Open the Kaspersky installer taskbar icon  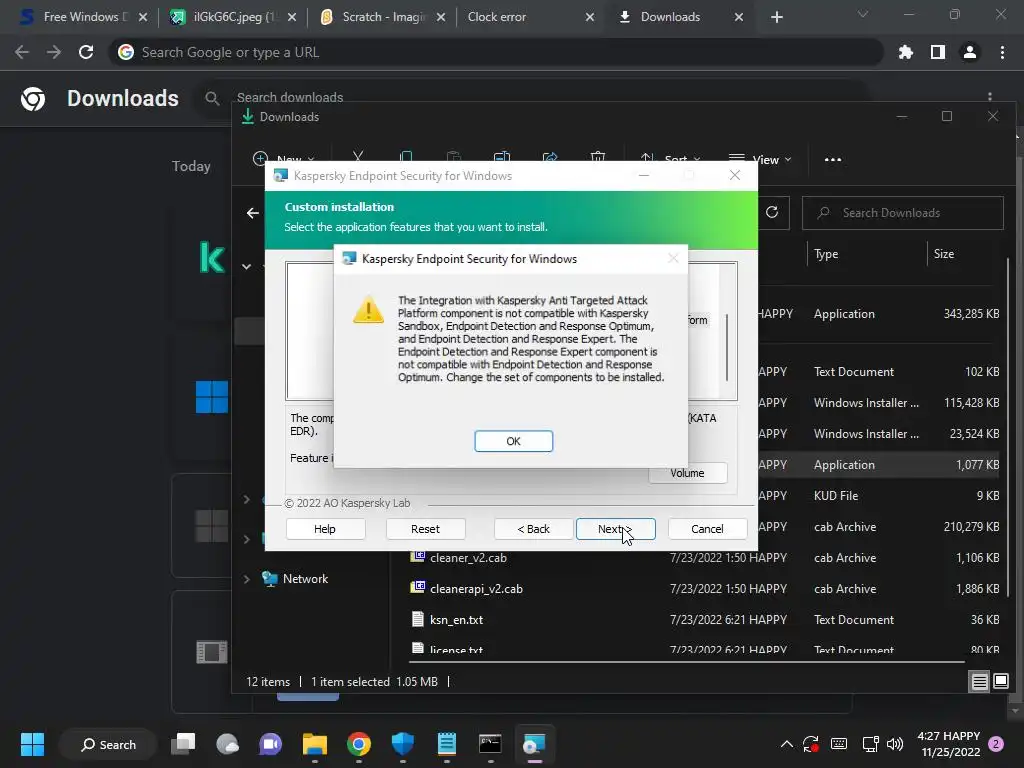534,744
